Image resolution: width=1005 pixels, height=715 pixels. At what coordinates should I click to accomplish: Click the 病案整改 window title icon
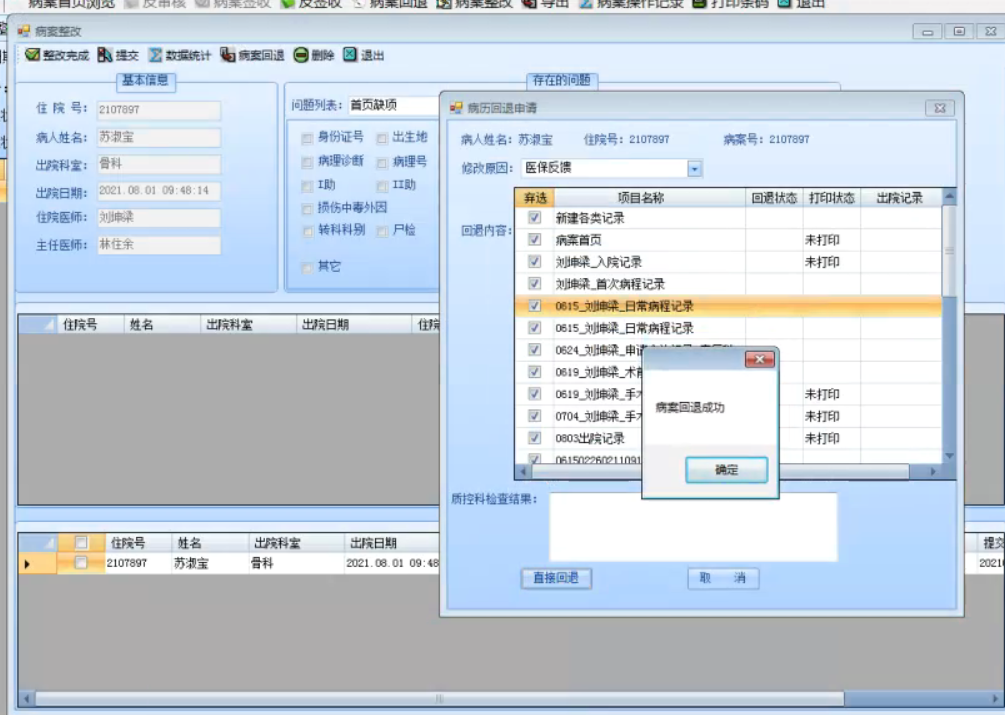24,31
